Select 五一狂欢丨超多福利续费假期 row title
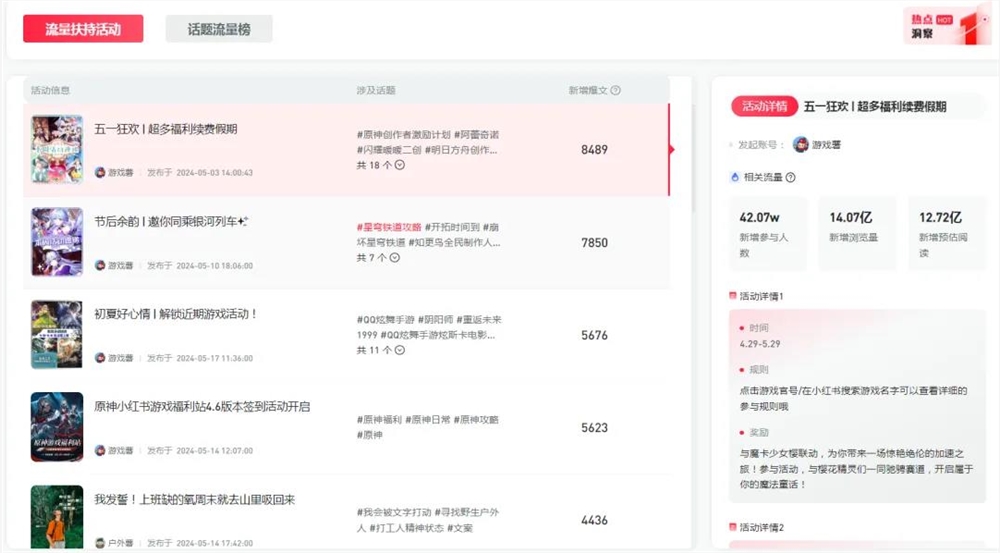The image size is (1000, 553). [x=166, y=129]
